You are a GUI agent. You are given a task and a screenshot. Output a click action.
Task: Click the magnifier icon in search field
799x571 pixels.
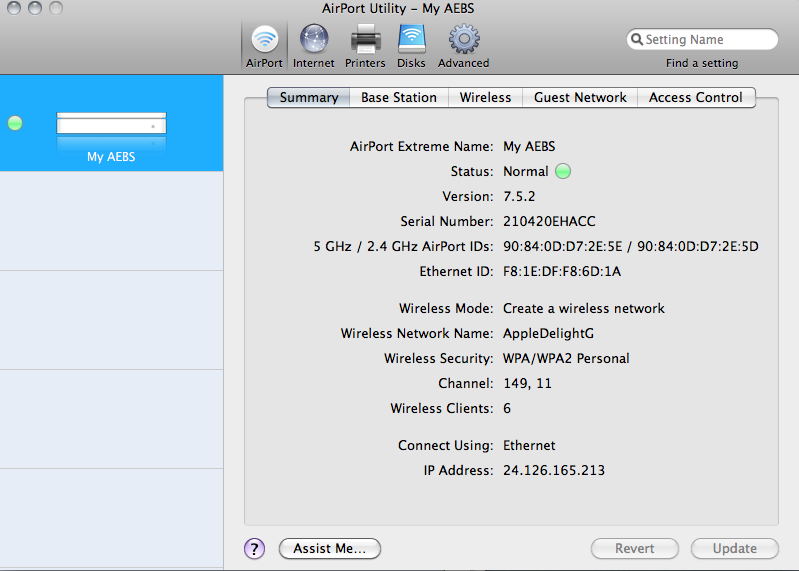(x=636, y=39)
